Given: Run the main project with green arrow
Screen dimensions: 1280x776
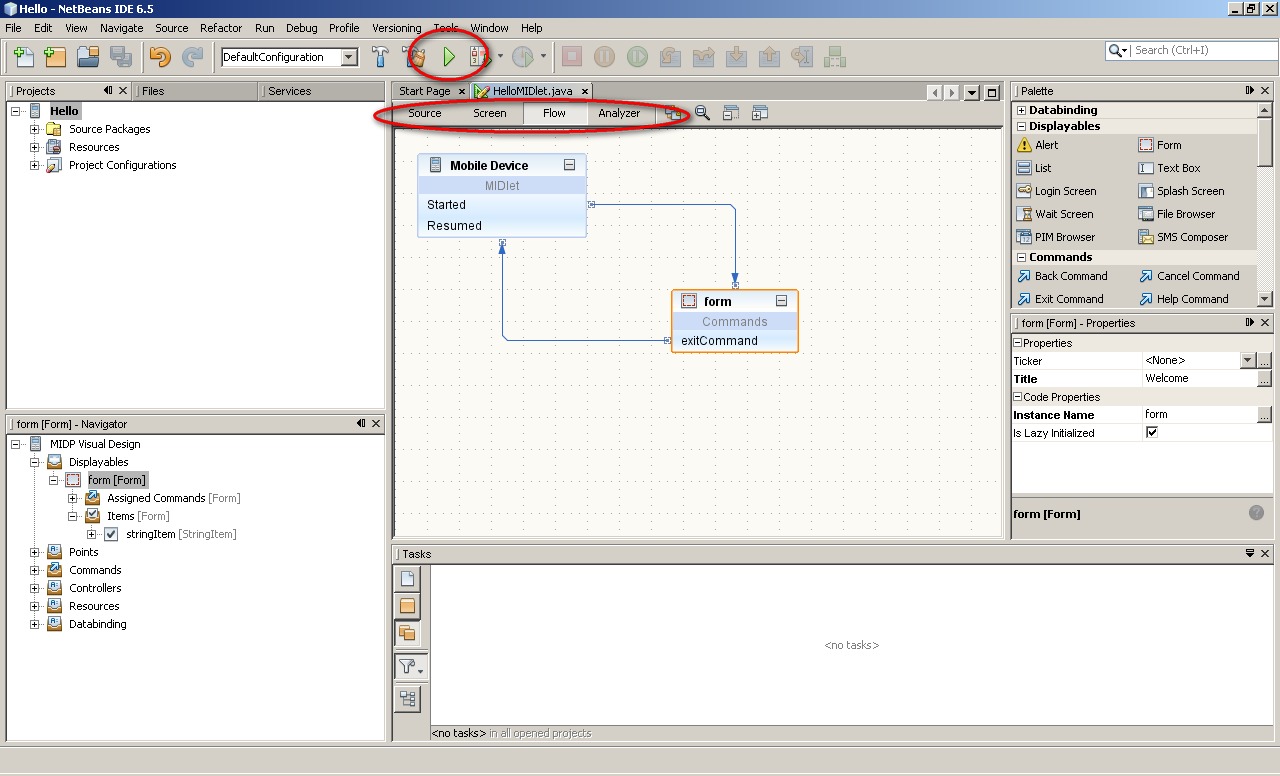Looking at the screenshot, I should (x=449, y=57).
